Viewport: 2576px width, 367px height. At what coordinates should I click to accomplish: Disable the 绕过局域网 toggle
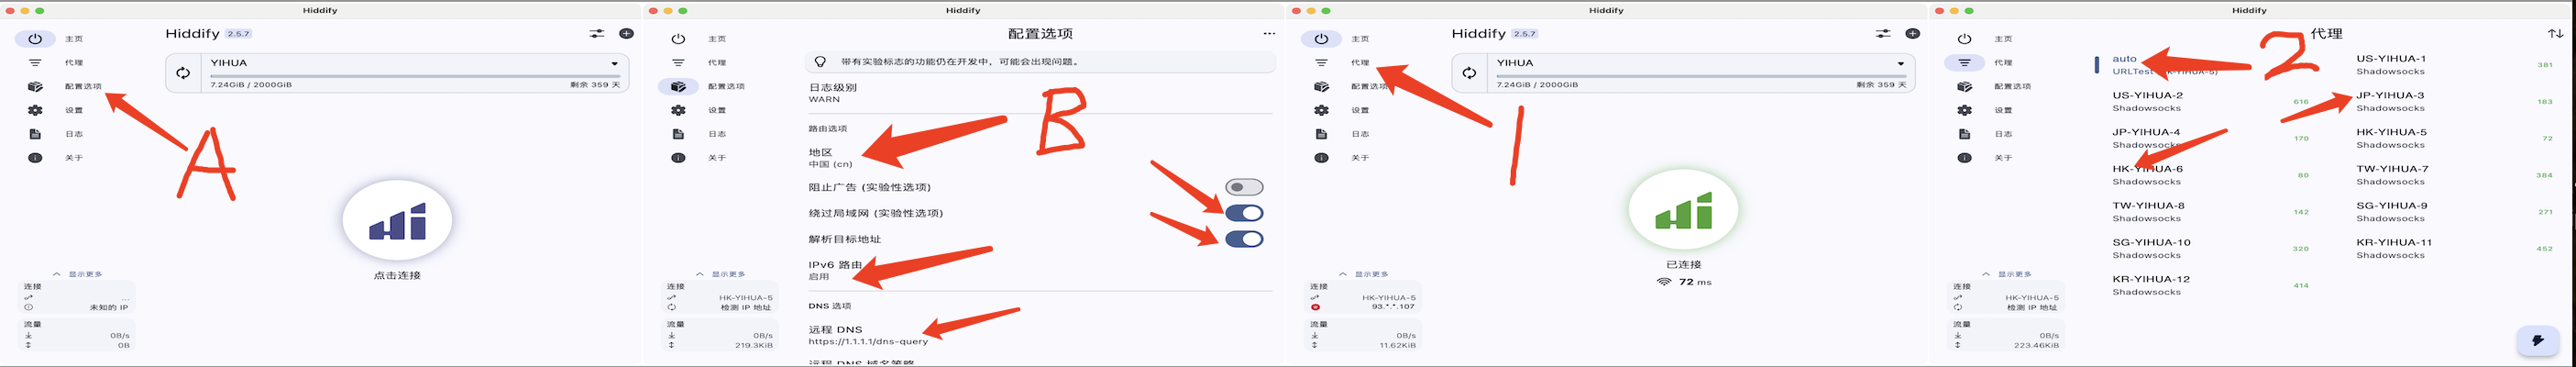coord(1244,213)
